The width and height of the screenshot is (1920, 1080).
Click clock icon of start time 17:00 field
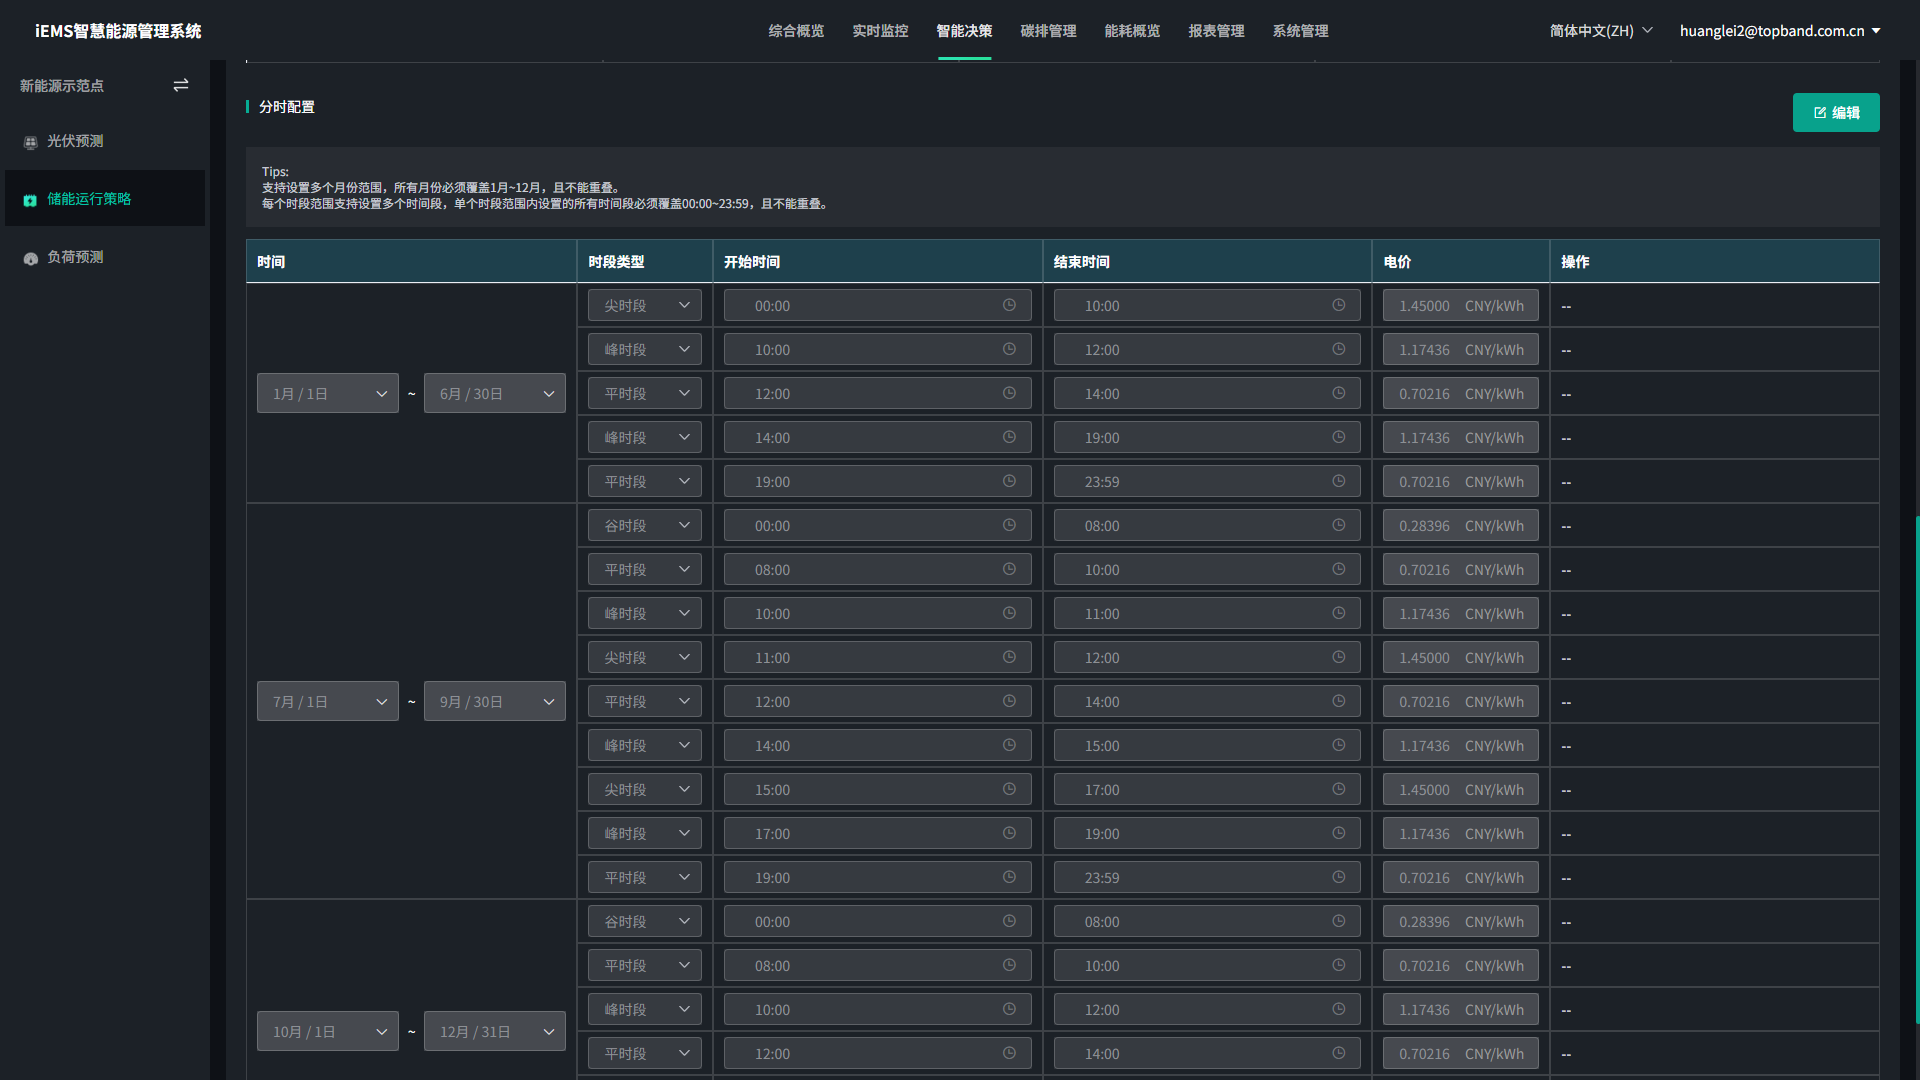(1009, 833)
